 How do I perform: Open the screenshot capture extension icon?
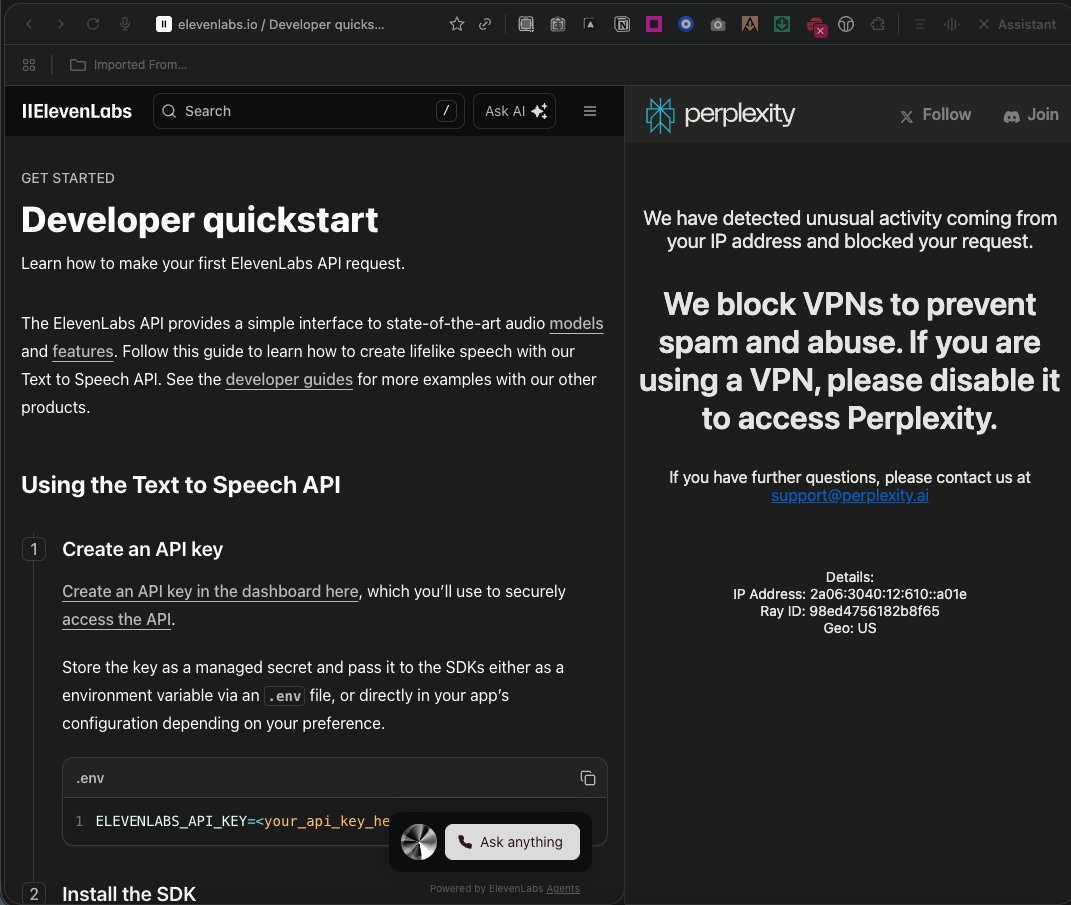526,25
